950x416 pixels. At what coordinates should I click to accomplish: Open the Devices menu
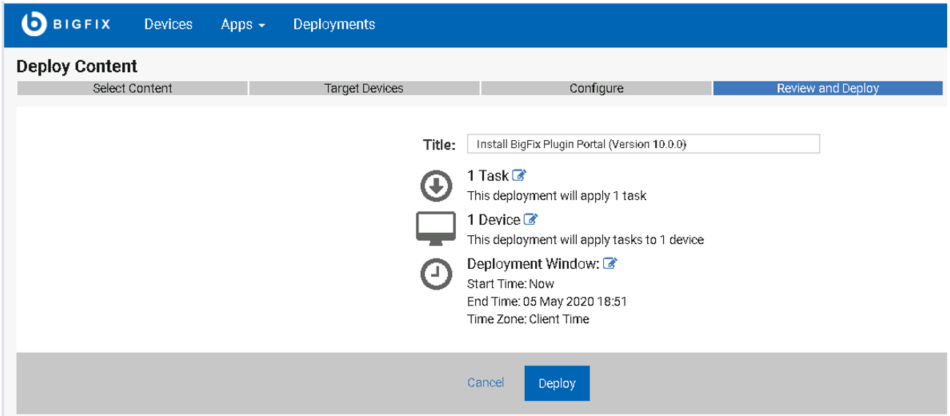168,24
